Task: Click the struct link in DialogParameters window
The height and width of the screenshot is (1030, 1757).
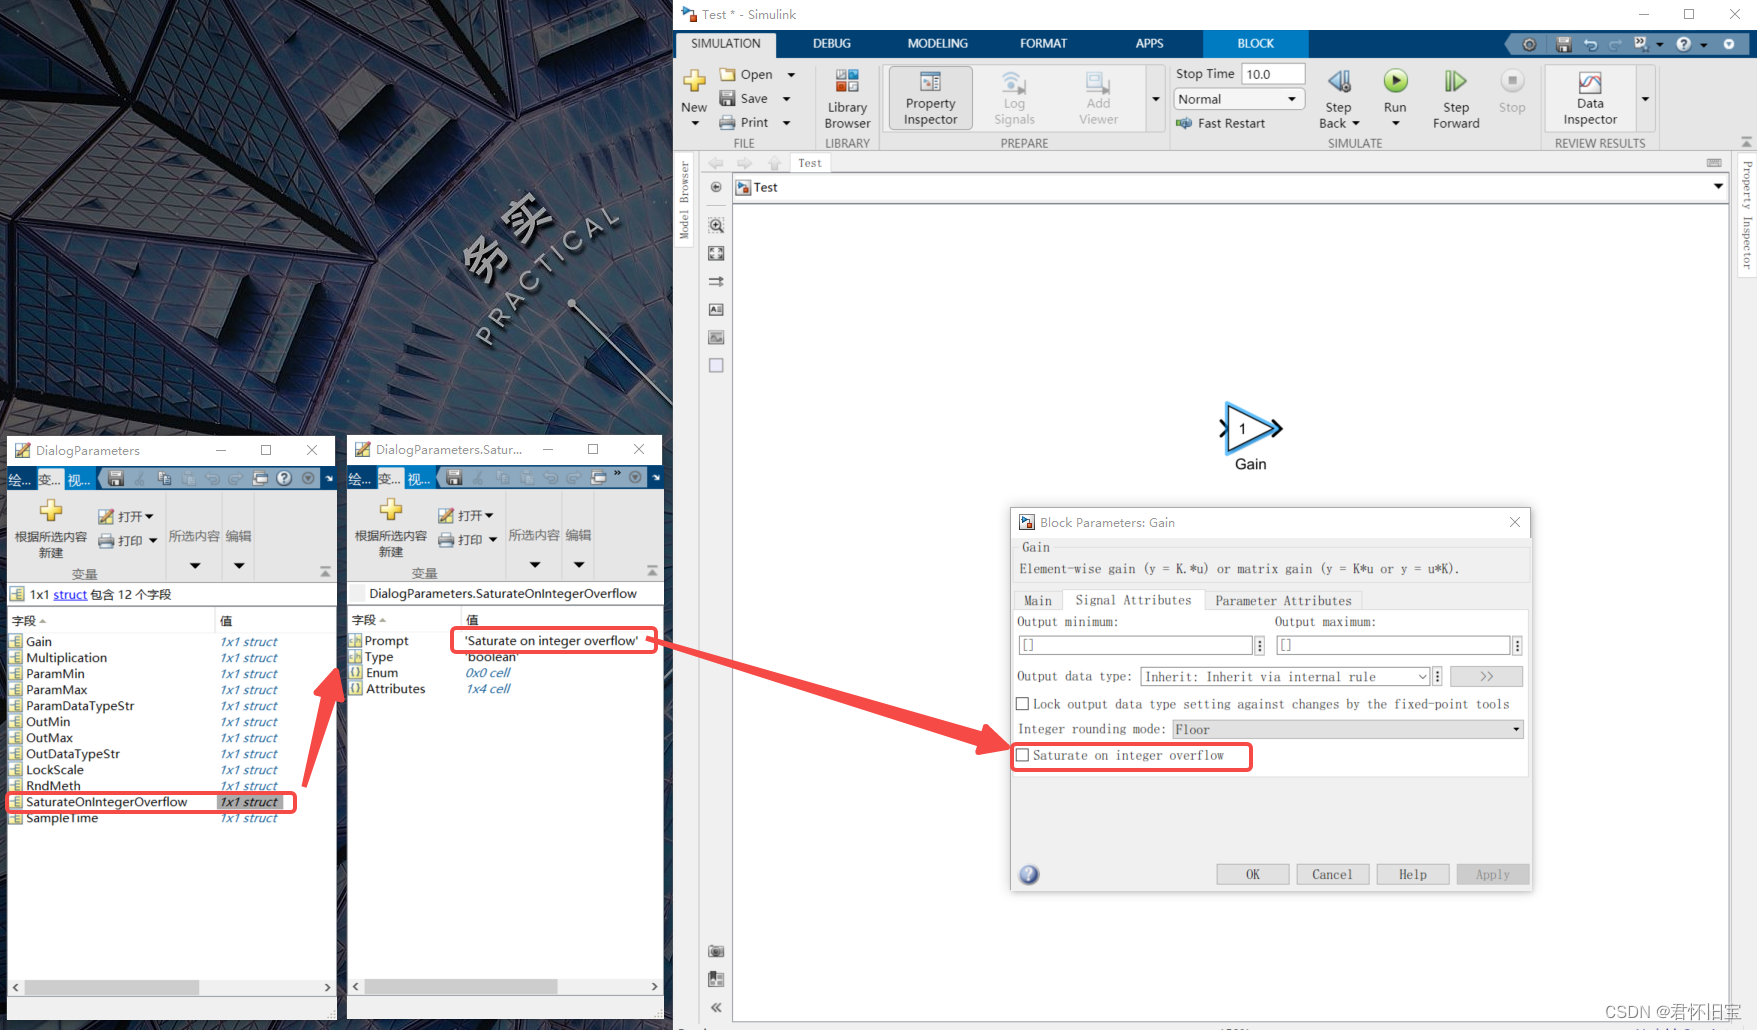Action: (70, 594)
